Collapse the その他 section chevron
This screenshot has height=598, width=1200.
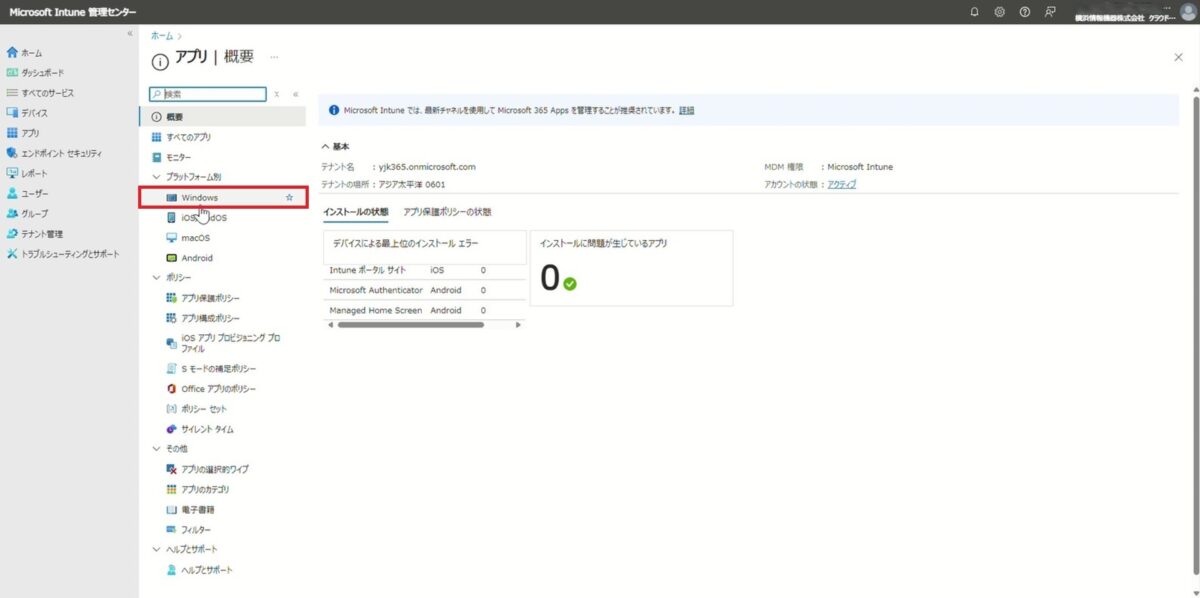tap(156, 448)
